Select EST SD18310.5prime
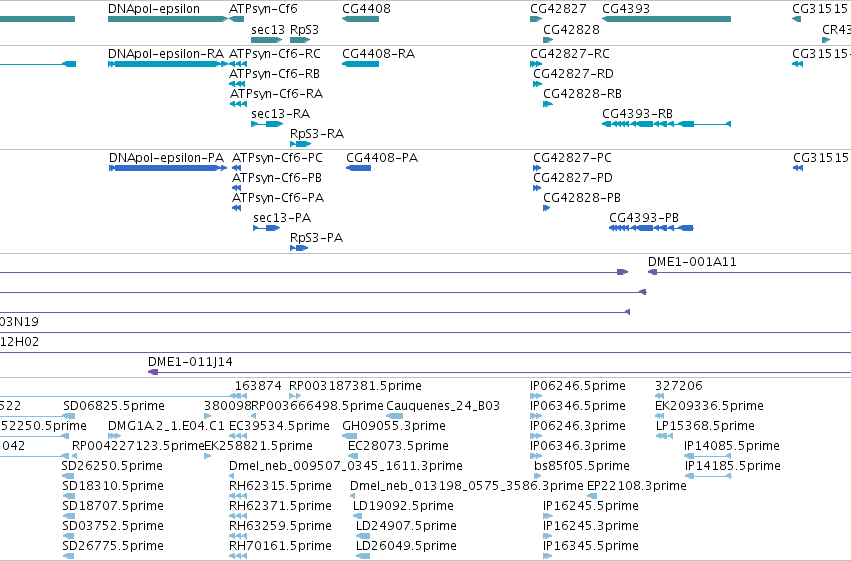Image resolution: width=851 pixels, height=561 pixels. [69, 496]
